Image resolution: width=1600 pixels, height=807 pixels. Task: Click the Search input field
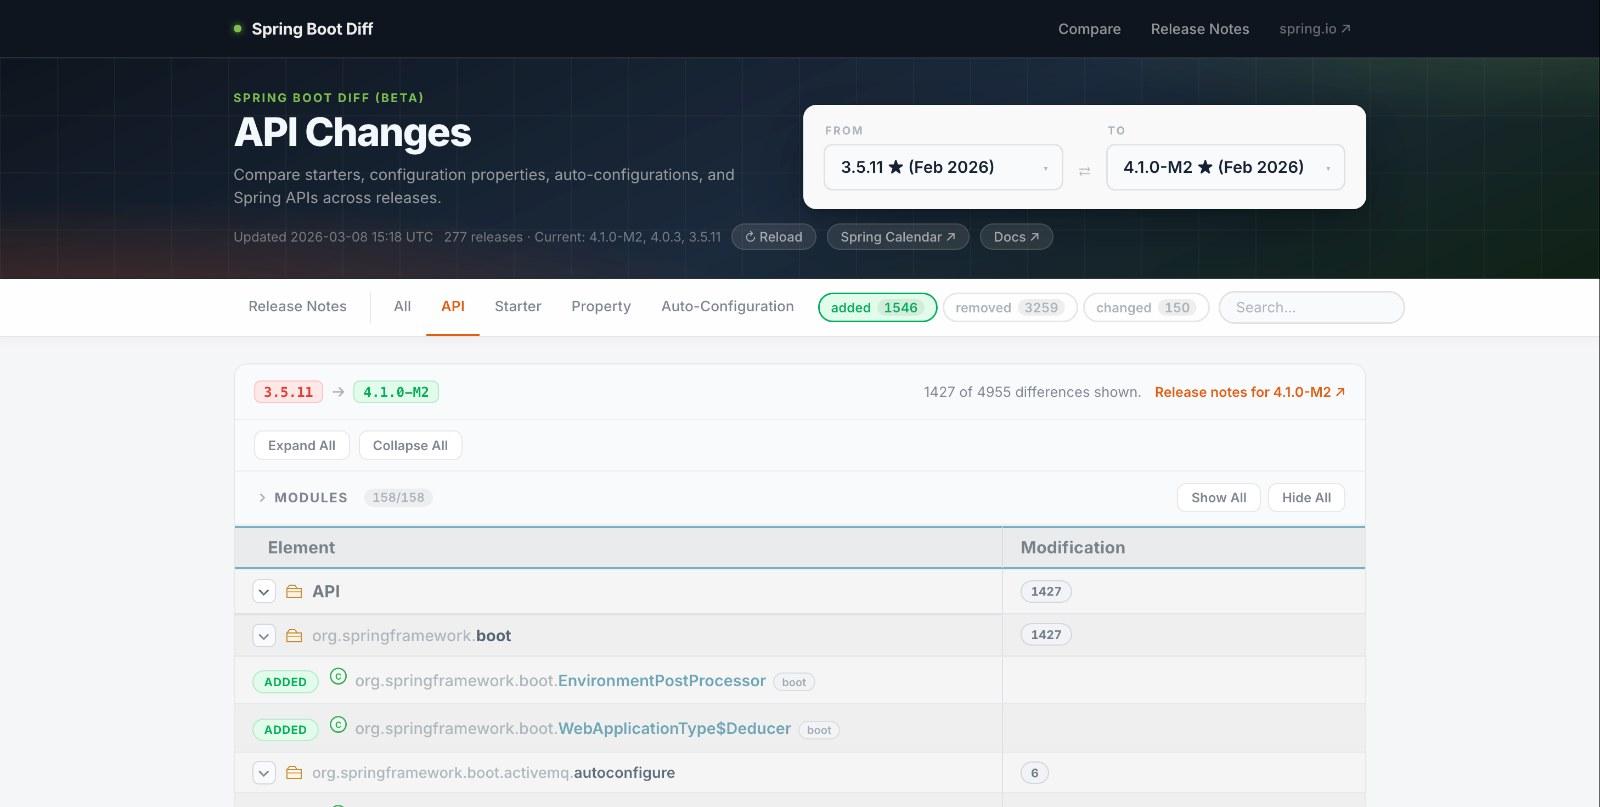click(x=1311, y=307)
